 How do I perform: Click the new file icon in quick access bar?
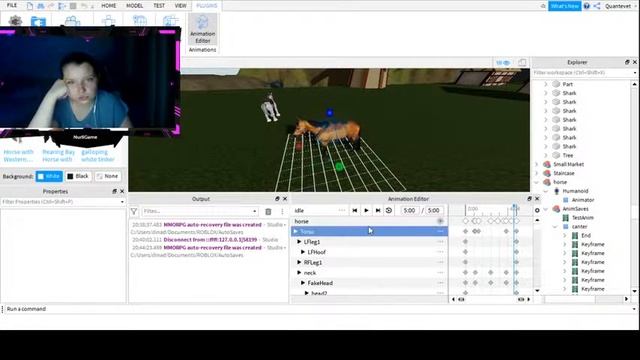[x=30, y=6]
